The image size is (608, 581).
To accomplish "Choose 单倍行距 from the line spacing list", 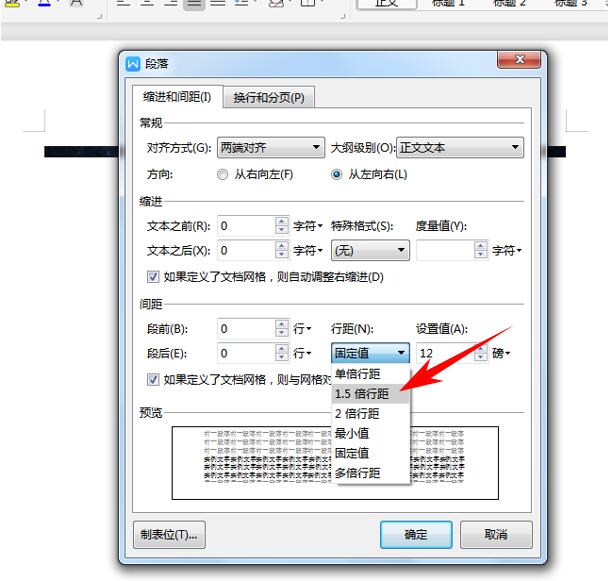I will point(370,374).
